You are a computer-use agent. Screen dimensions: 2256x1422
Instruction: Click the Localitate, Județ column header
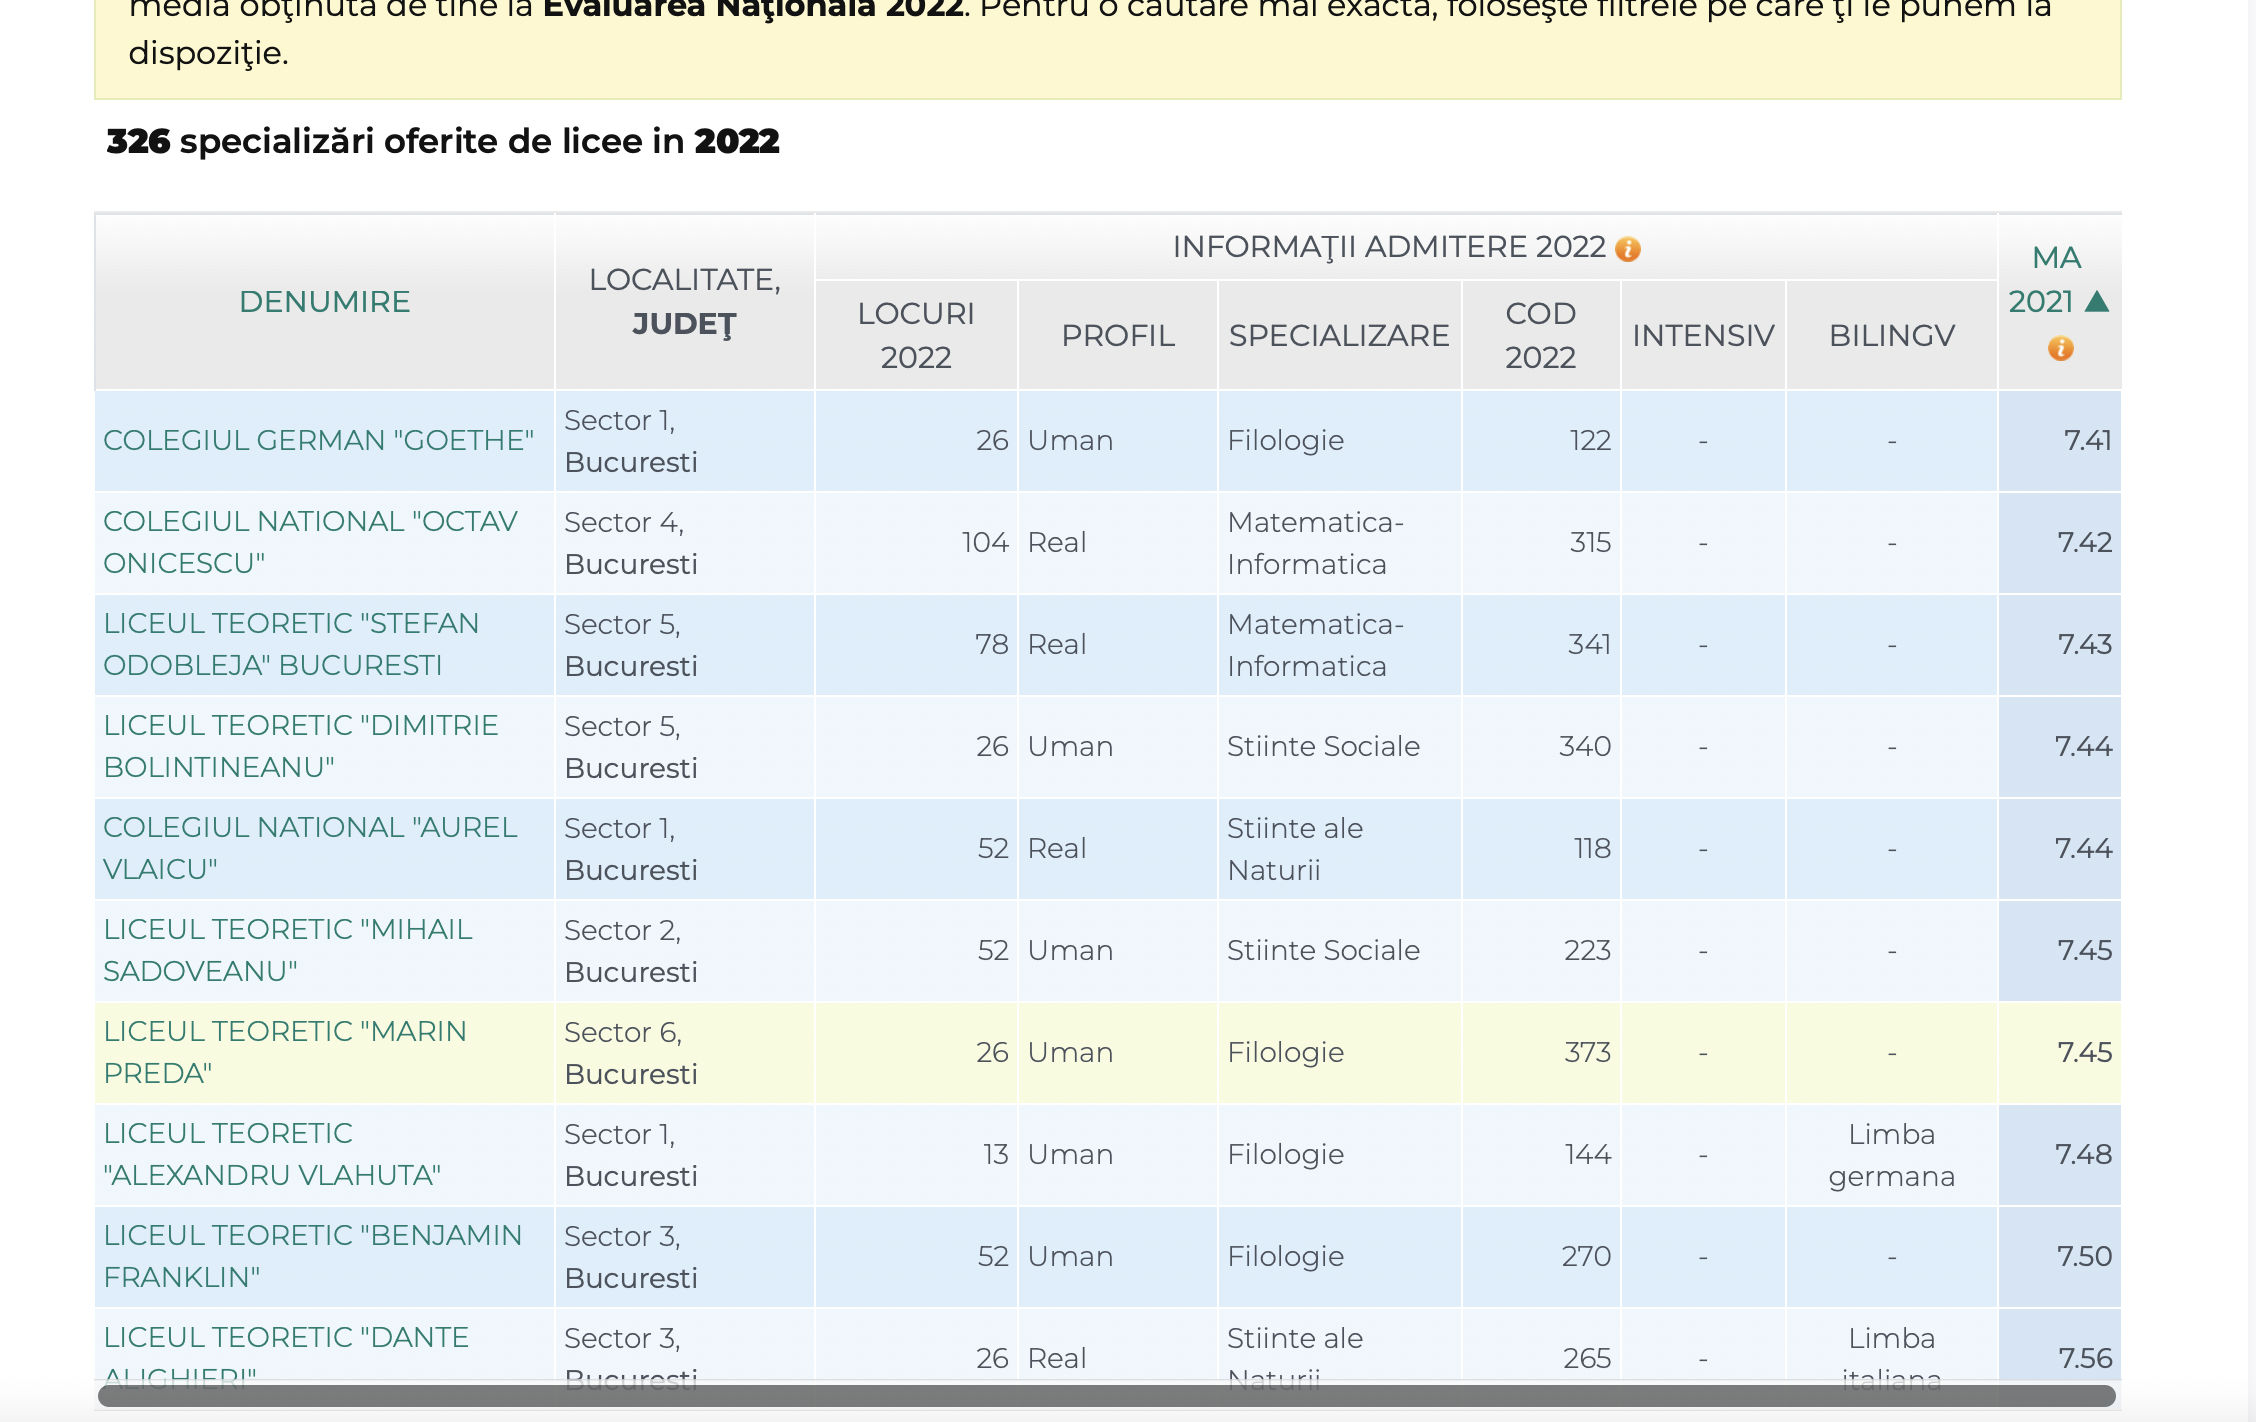pyautogui.click(x=684, y=302)
